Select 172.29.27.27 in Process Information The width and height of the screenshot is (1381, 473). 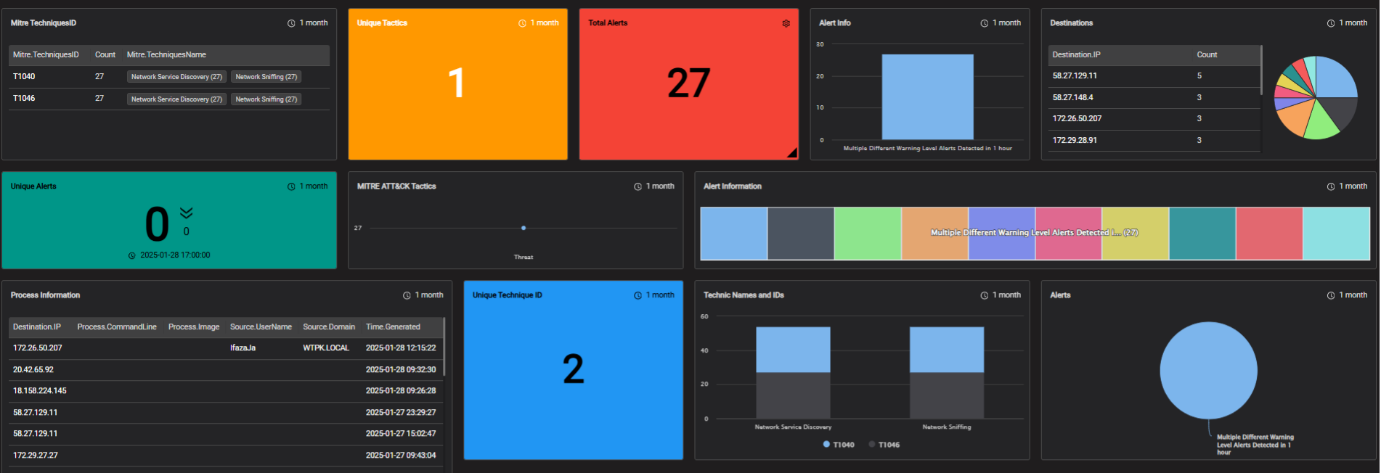click(x=35, y=454)
